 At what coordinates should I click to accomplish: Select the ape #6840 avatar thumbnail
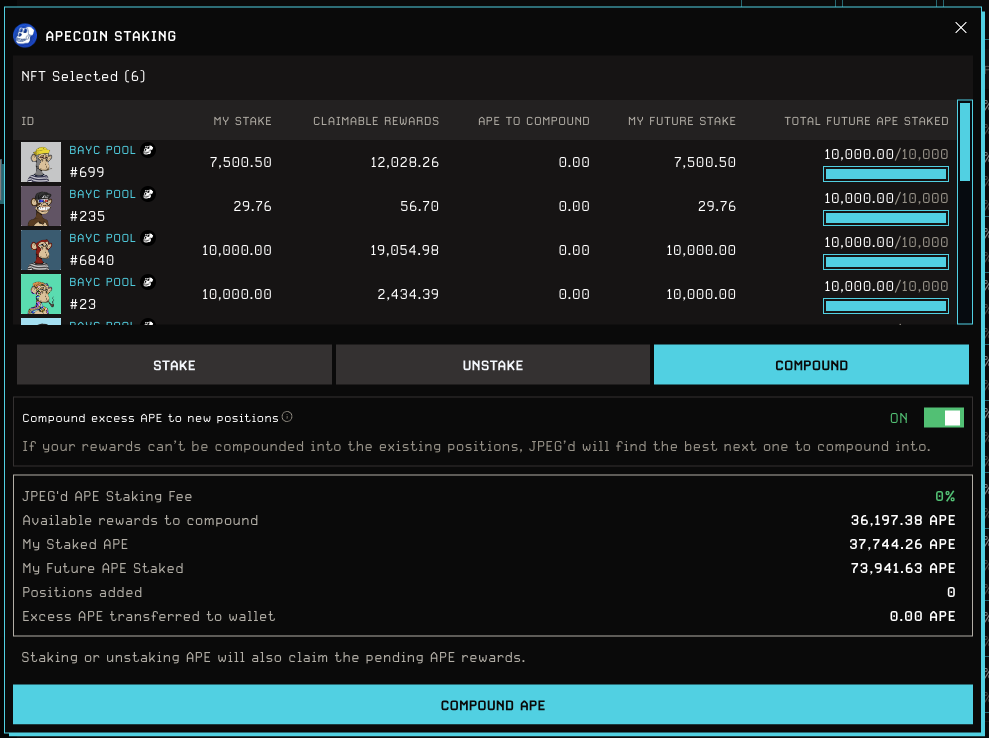(41, 250)
